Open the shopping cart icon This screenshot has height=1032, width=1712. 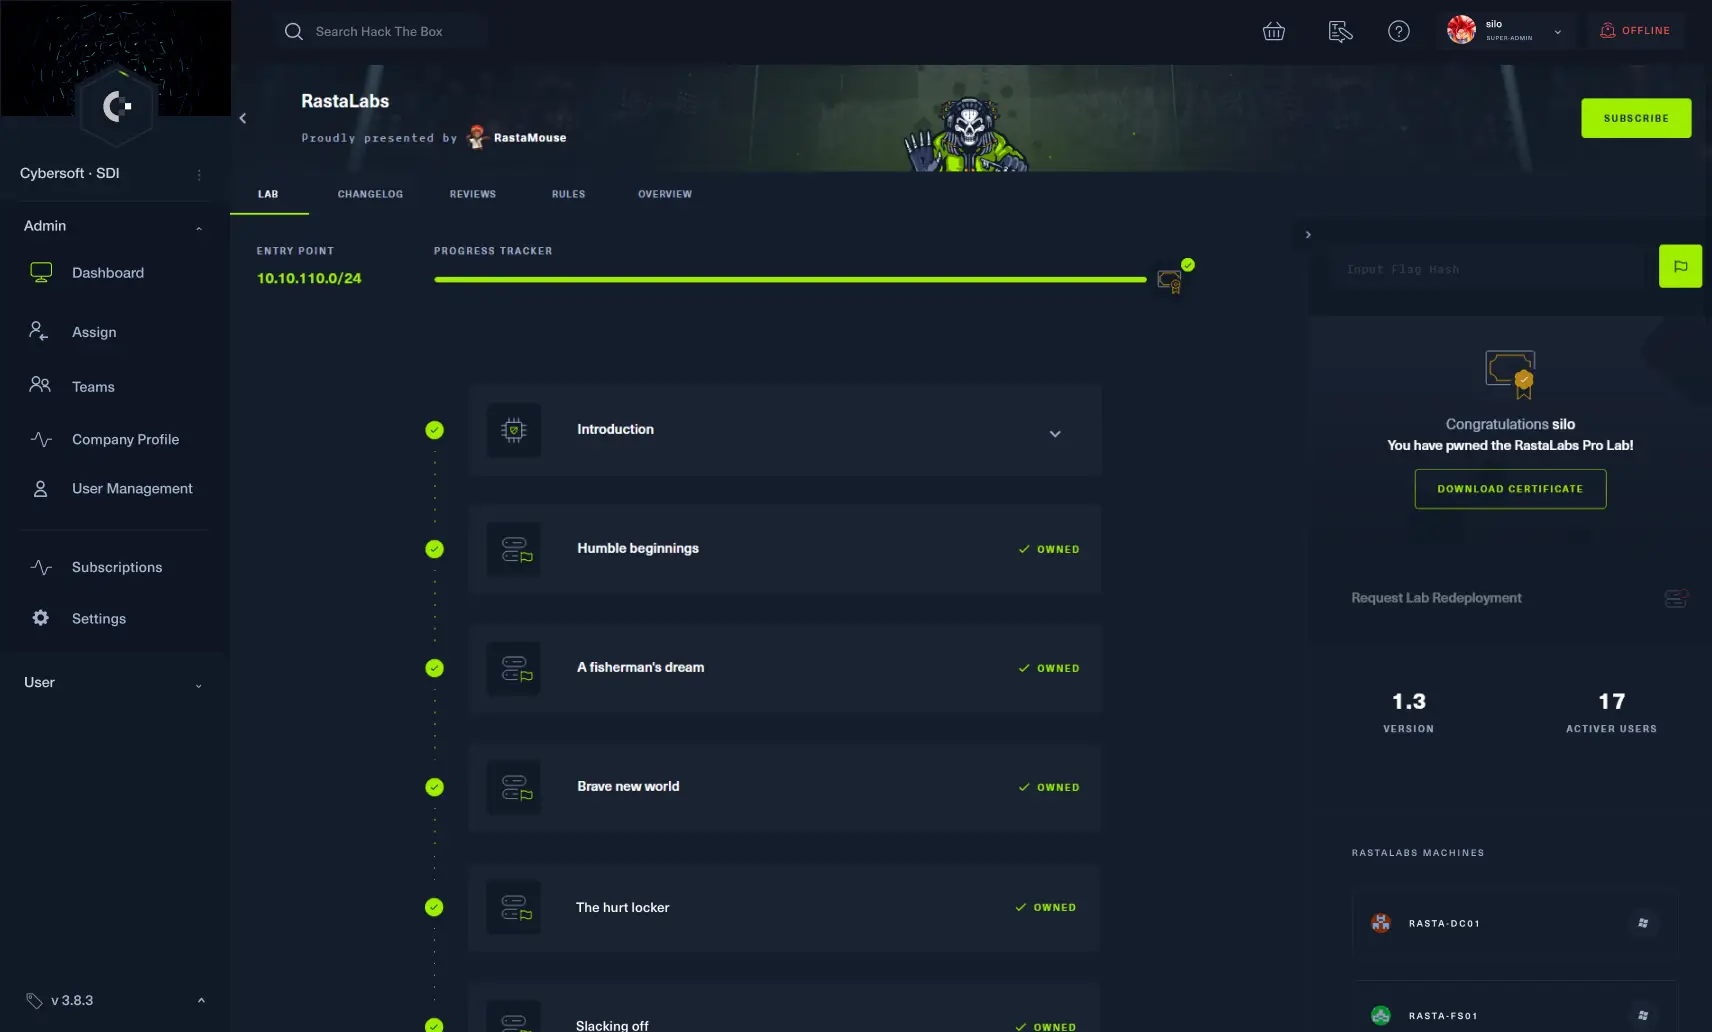pos(1274,31)
